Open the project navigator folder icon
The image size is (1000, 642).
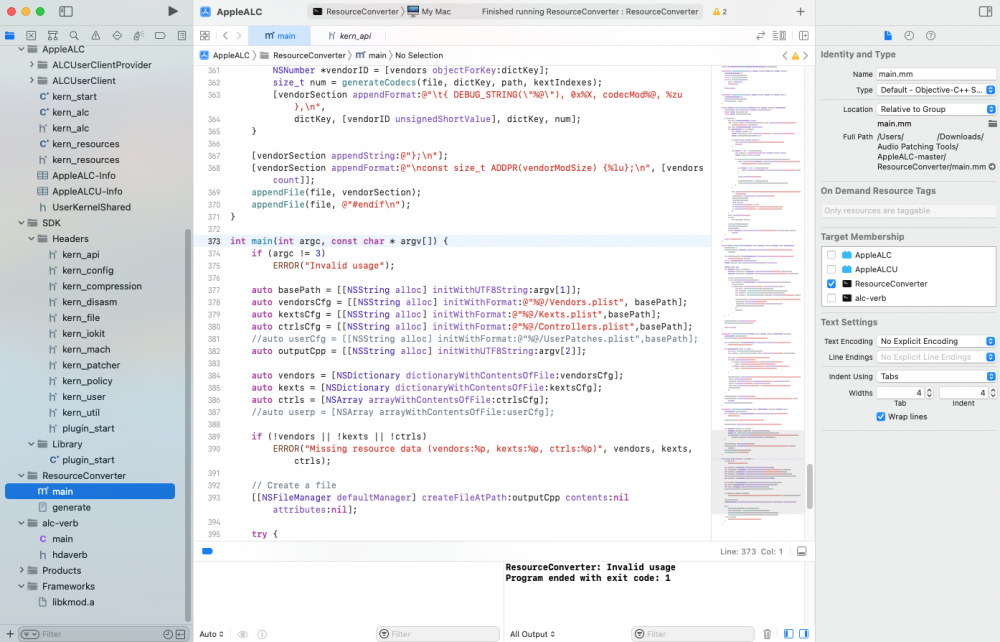(x=10, y=36)
